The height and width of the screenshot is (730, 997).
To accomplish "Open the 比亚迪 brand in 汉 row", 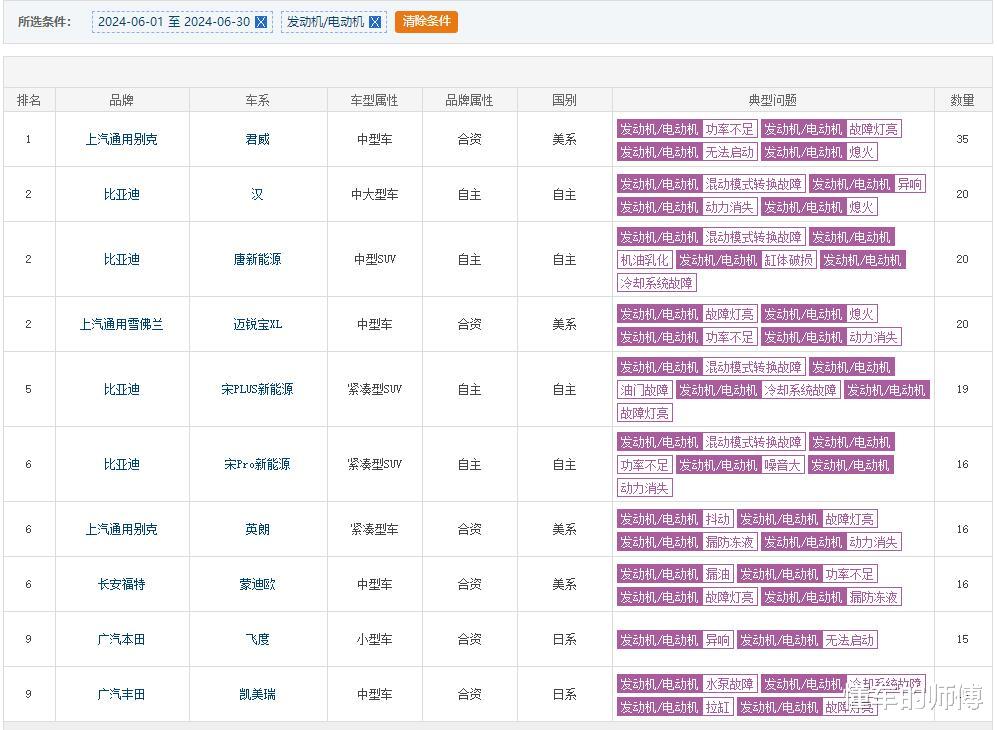I will [x=121, y=194].
